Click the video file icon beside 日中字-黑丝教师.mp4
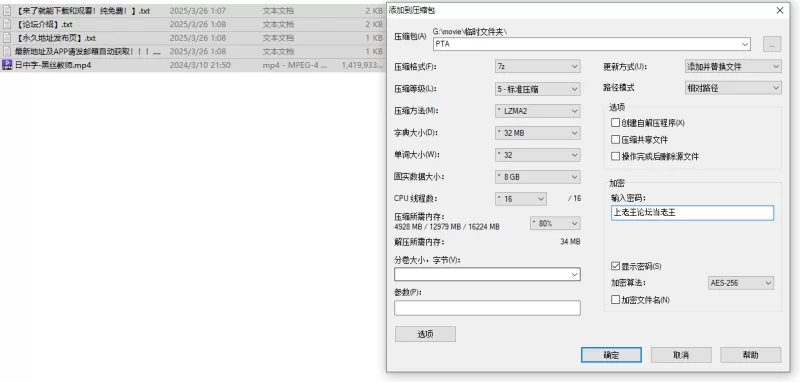Viewport: 800px width, 382px height. pyautogui.click(x=7, y=65)
